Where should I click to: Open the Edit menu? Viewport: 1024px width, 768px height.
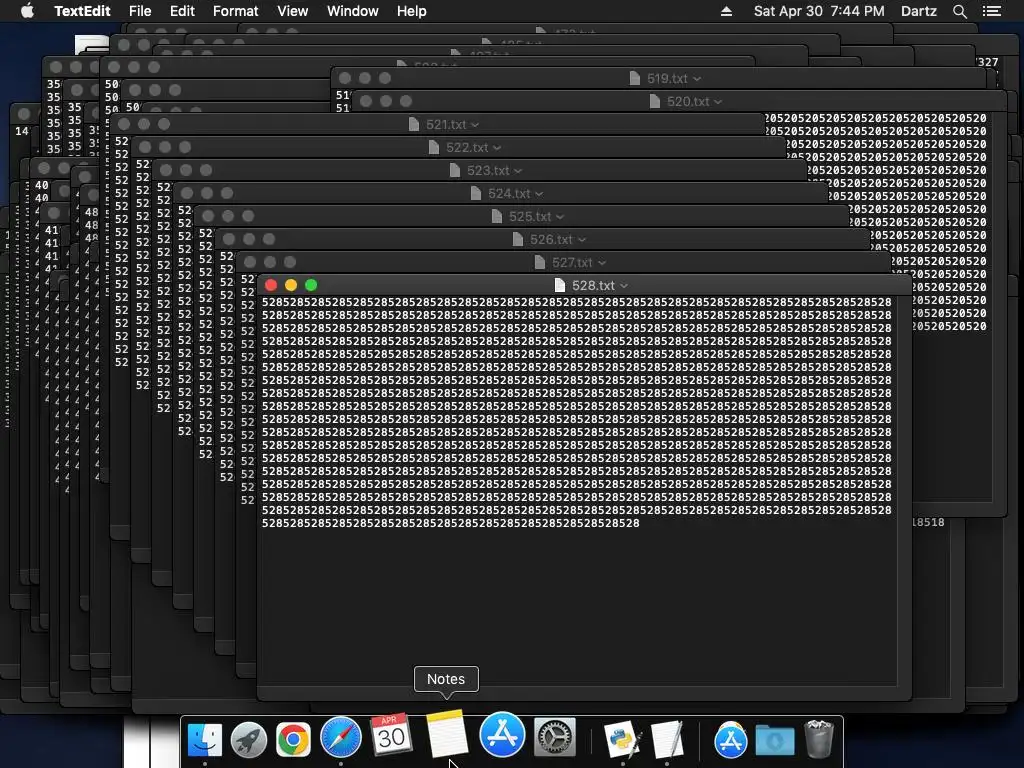click(182, 11)
